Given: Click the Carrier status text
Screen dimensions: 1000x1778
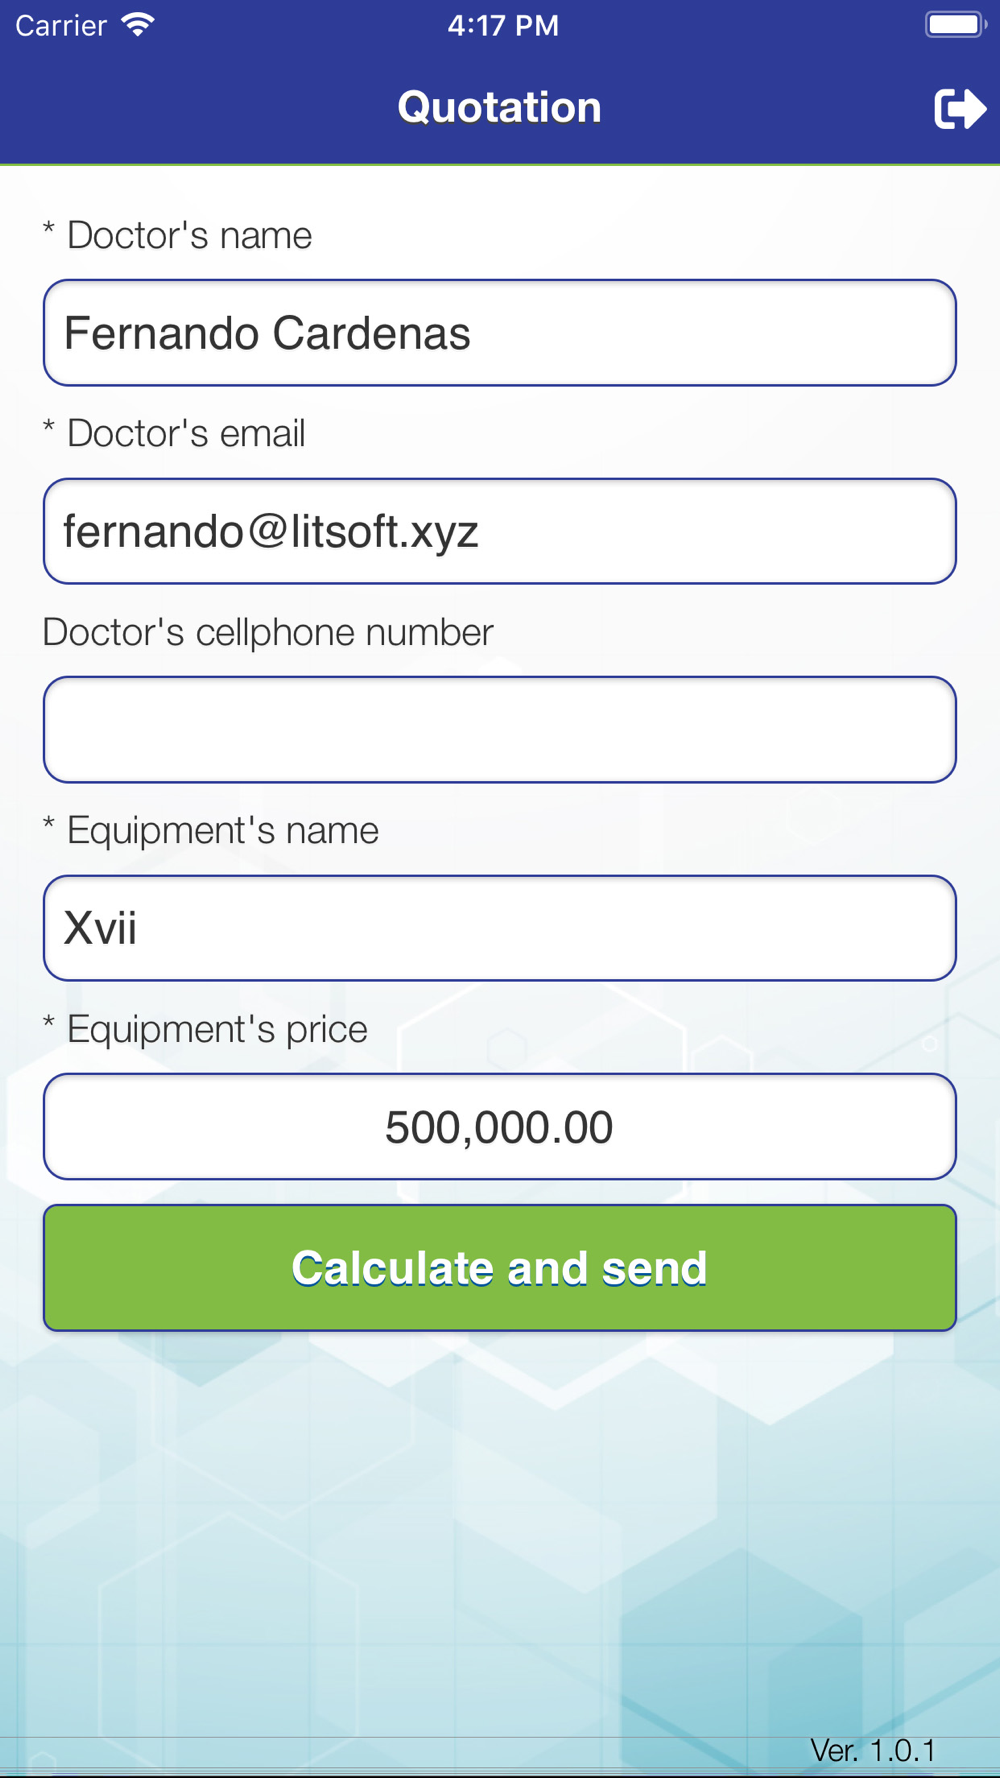Looking at the screenshot, I should tap(61, 25).
